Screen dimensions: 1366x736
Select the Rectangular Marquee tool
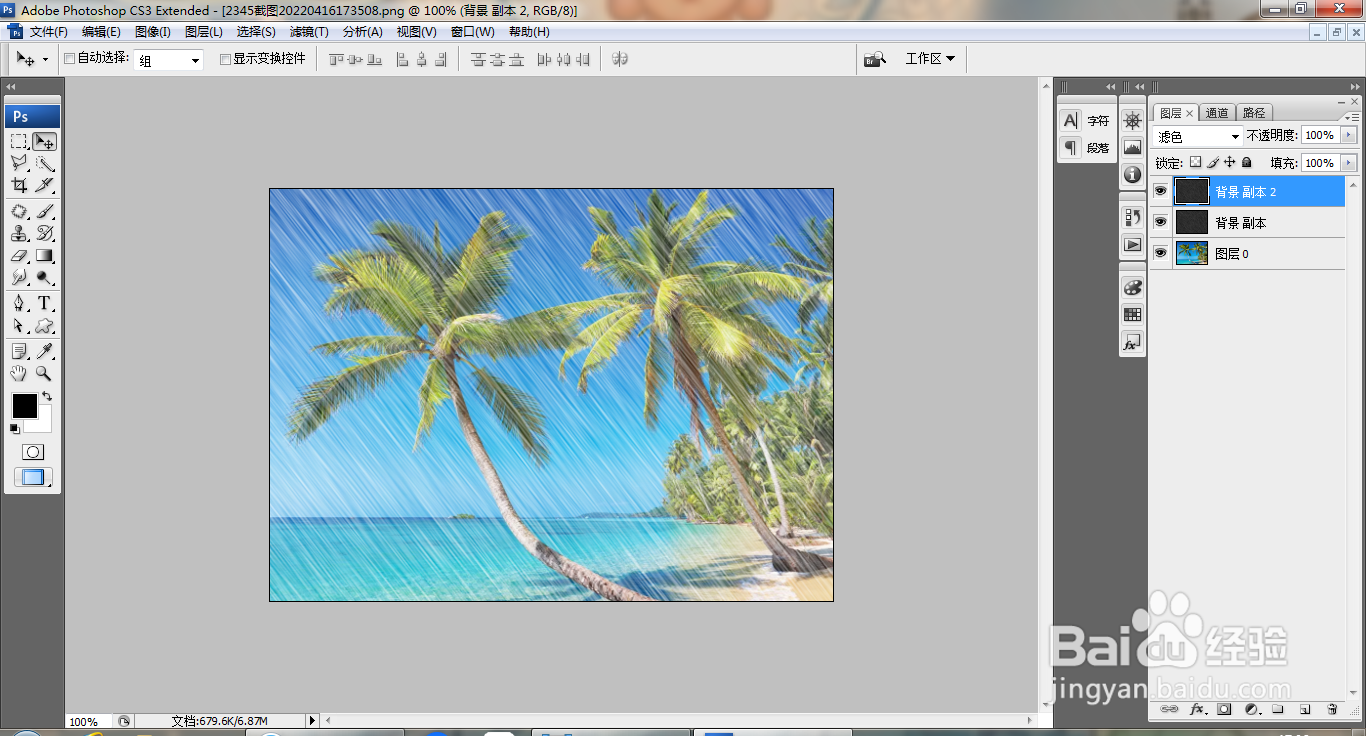pyautogui.click(x=19, y=141)
